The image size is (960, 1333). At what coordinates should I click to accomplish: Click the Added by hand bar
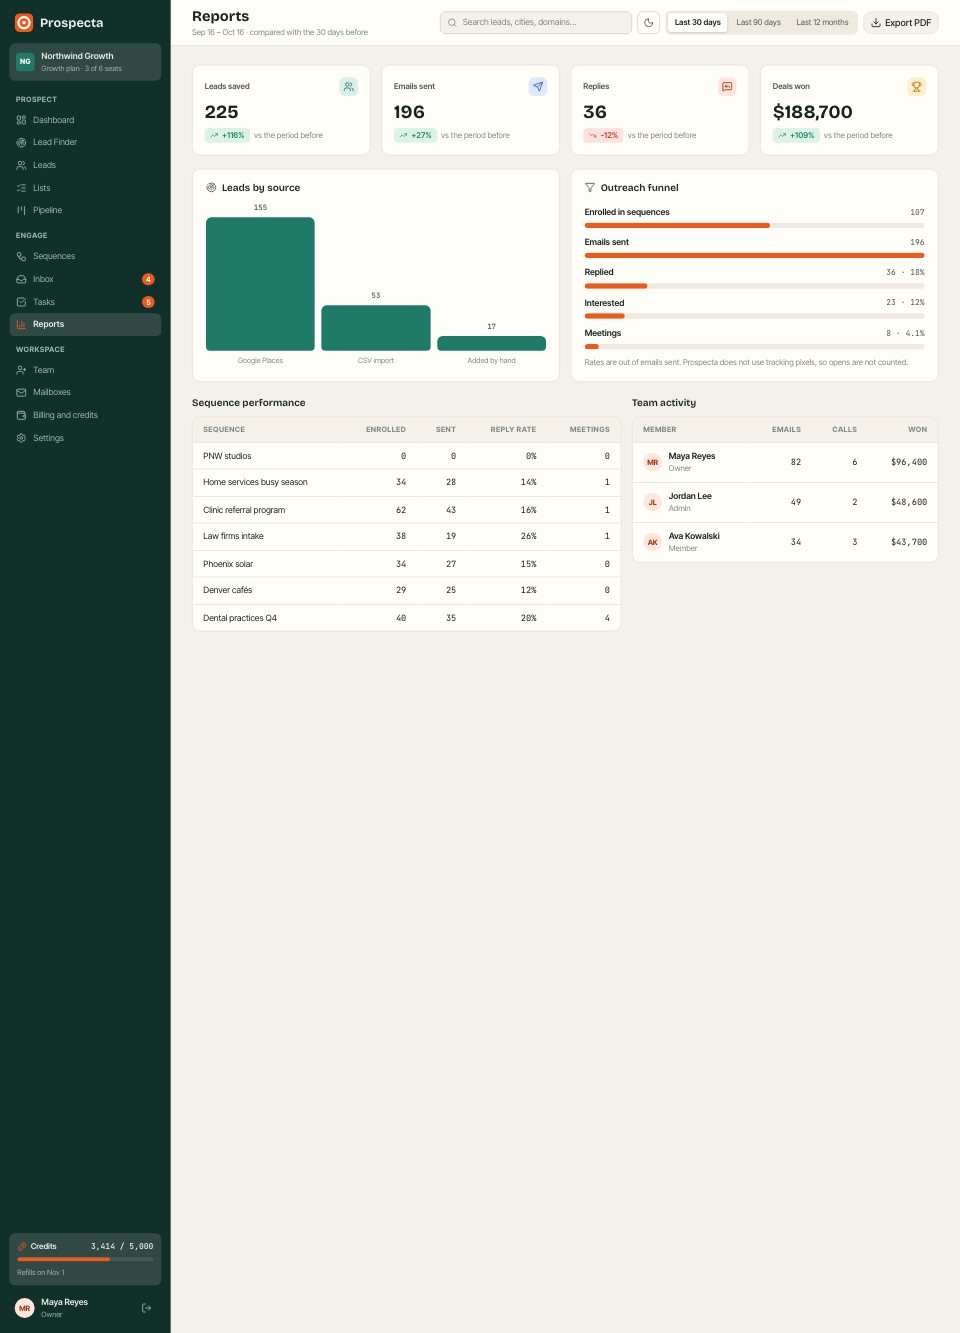491,343
